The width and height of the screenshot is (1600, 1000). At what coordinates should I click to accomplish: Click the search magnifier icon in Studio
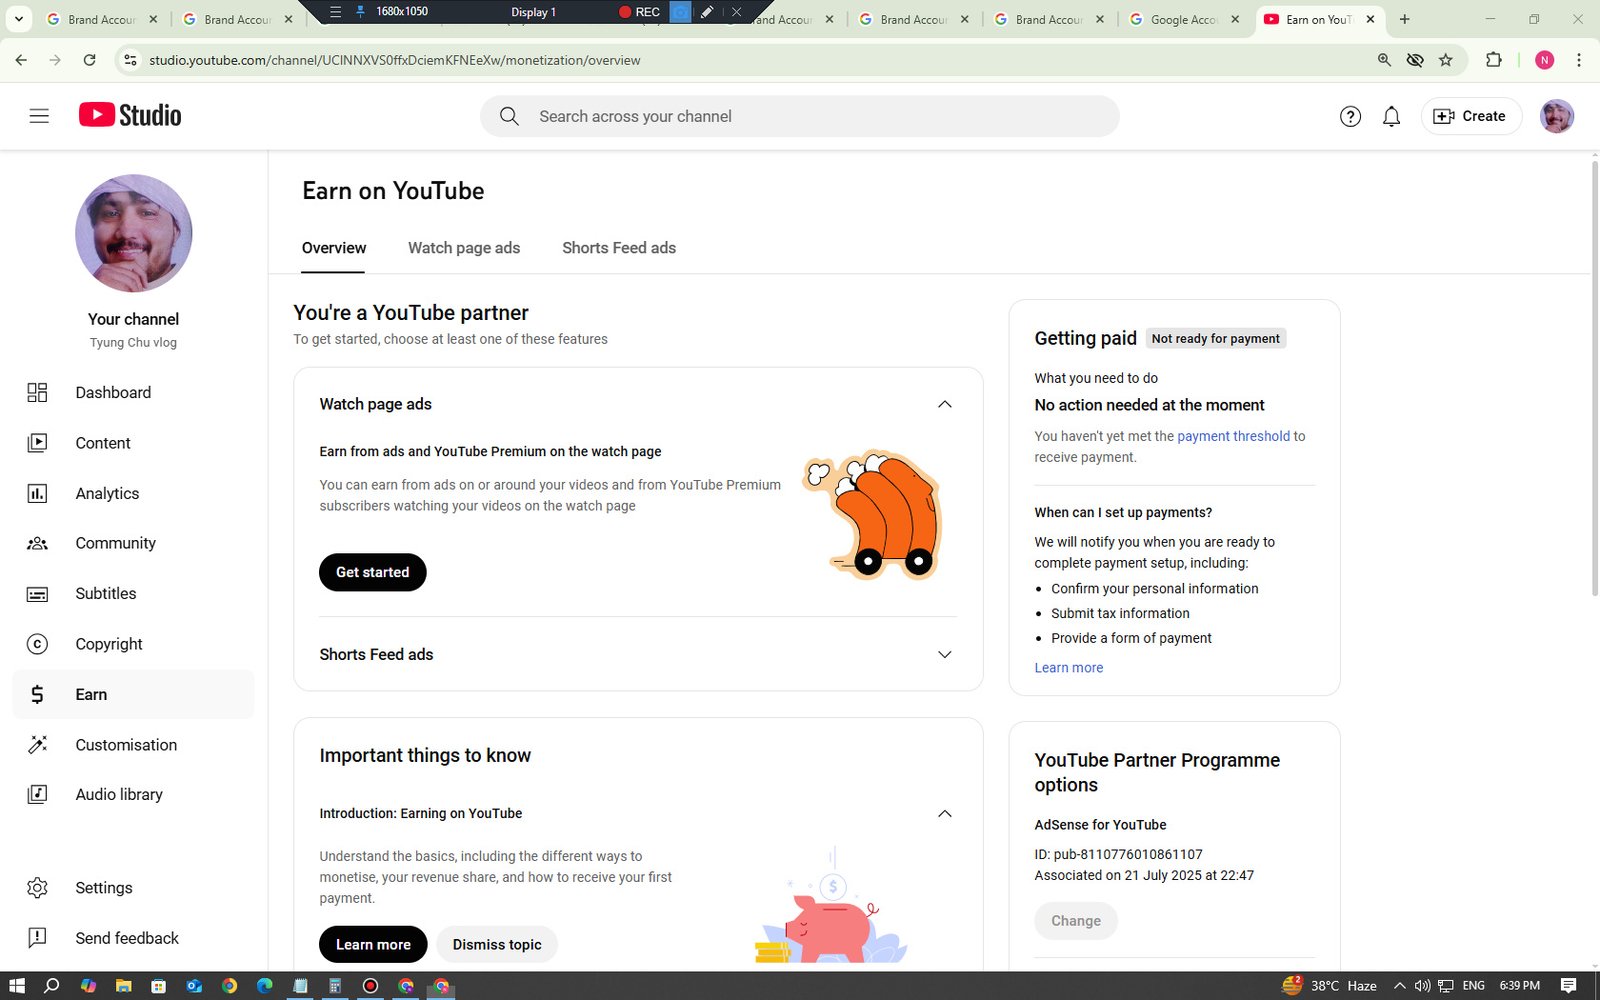click(x=509, y=116)
